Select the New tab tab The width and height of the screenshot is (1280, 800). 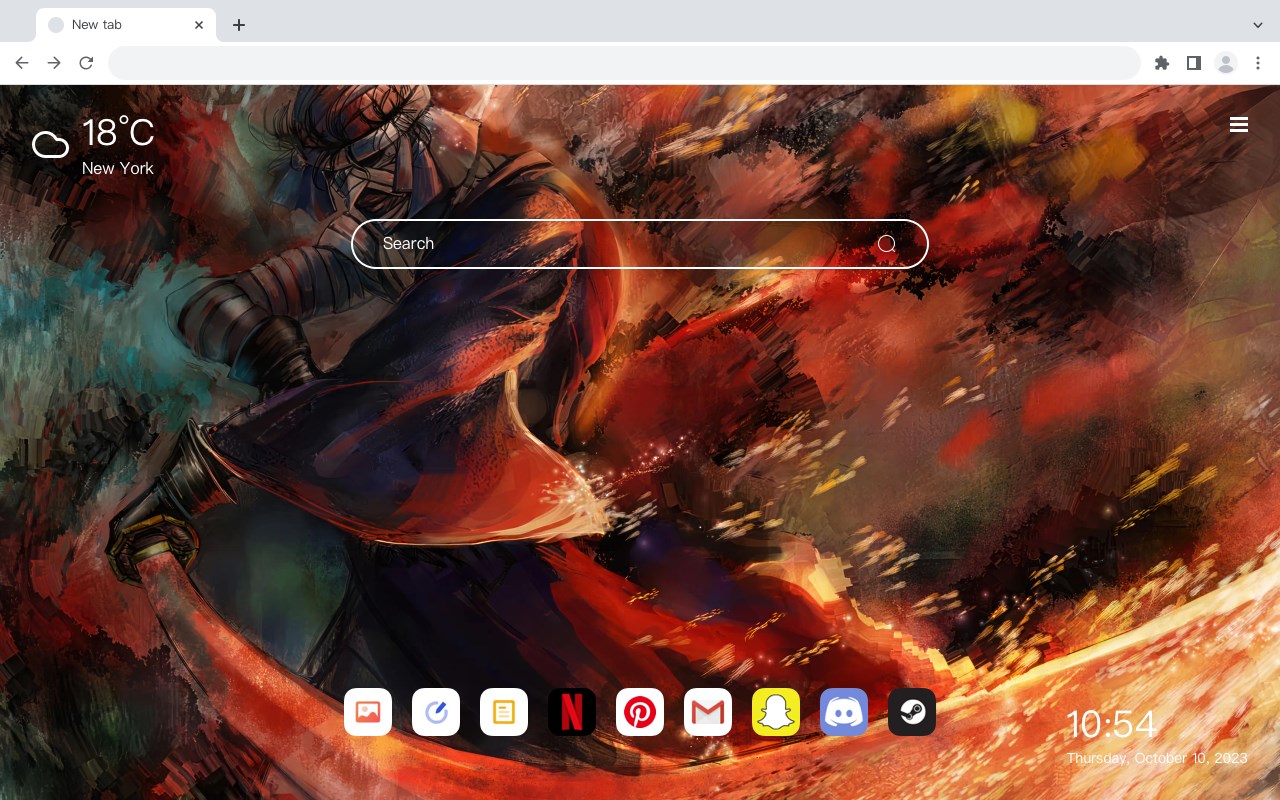[x=126, y=25]
